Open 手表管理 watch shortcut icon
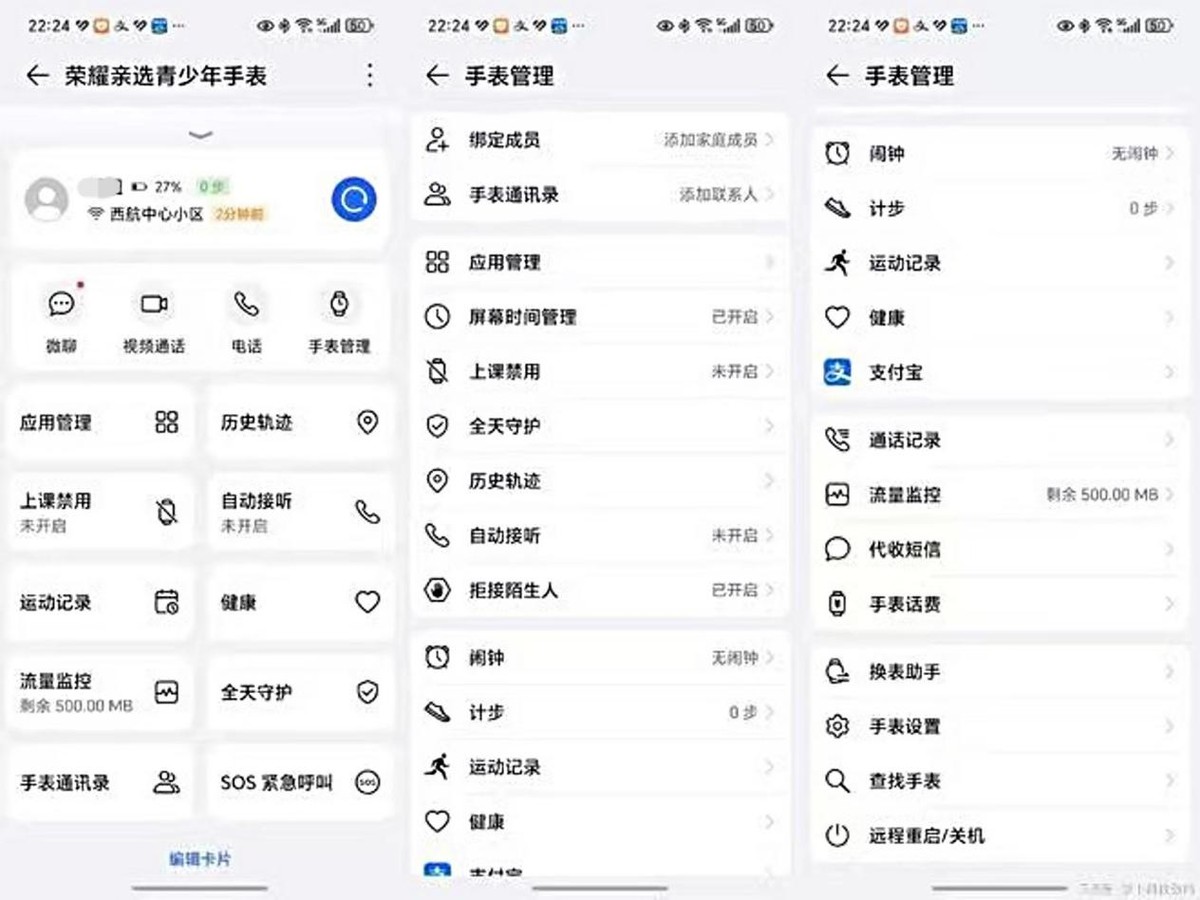This screenshot has width=1200, height=900. click(340, 304)
